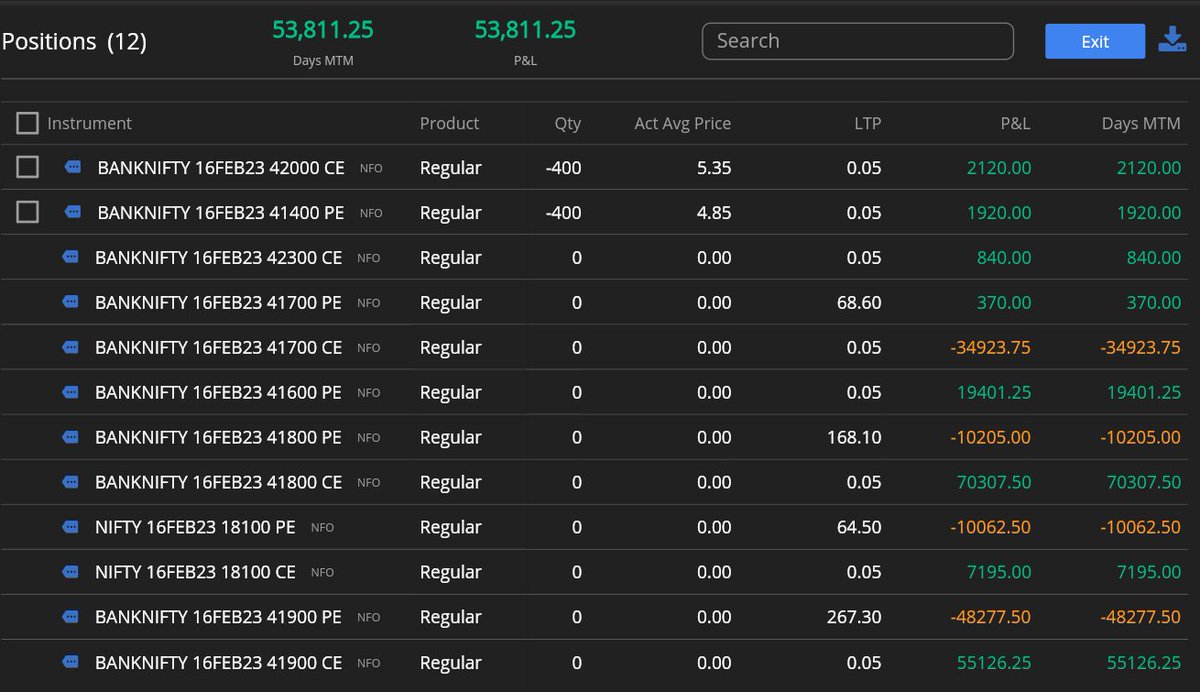Click the Search input field
The width and height of the screenshot is (1200, 692).
(x=857, y=41)
